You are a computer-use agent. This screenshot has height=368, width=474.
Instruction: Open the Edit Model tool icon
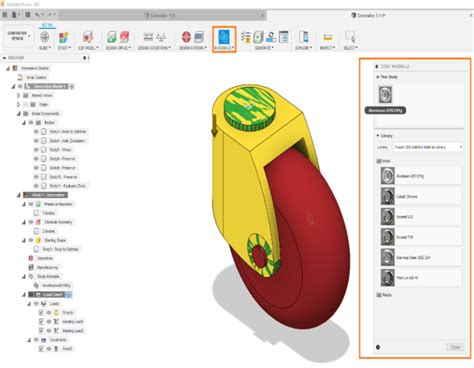[x=88, y=37]
